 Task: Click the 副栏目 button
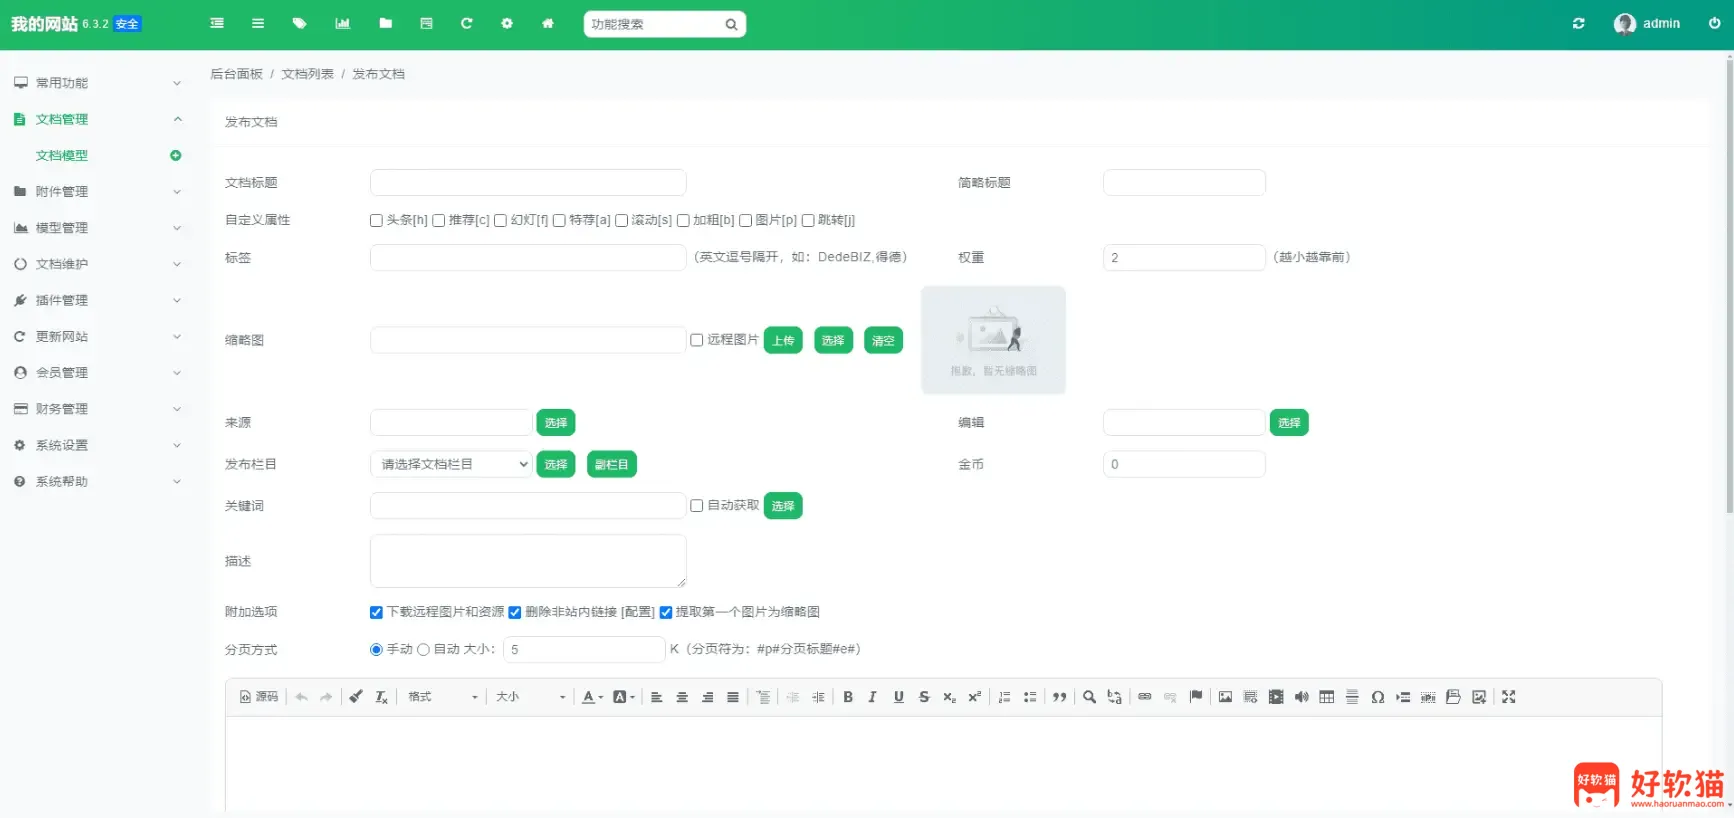click(612, 464)
